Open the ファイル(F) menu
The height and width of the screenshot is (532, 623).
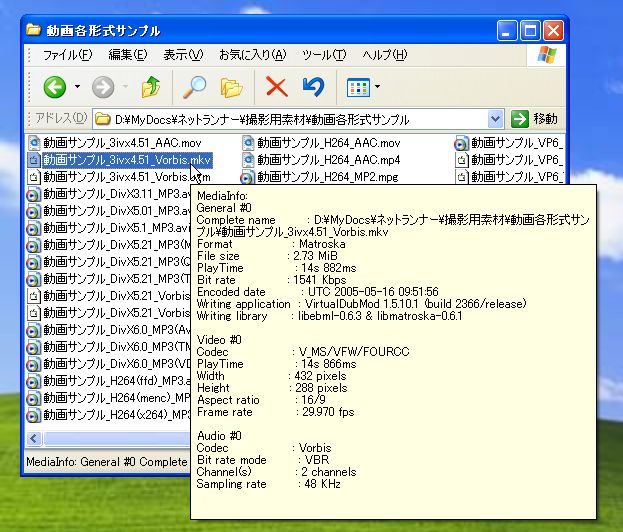click(67, 54)
